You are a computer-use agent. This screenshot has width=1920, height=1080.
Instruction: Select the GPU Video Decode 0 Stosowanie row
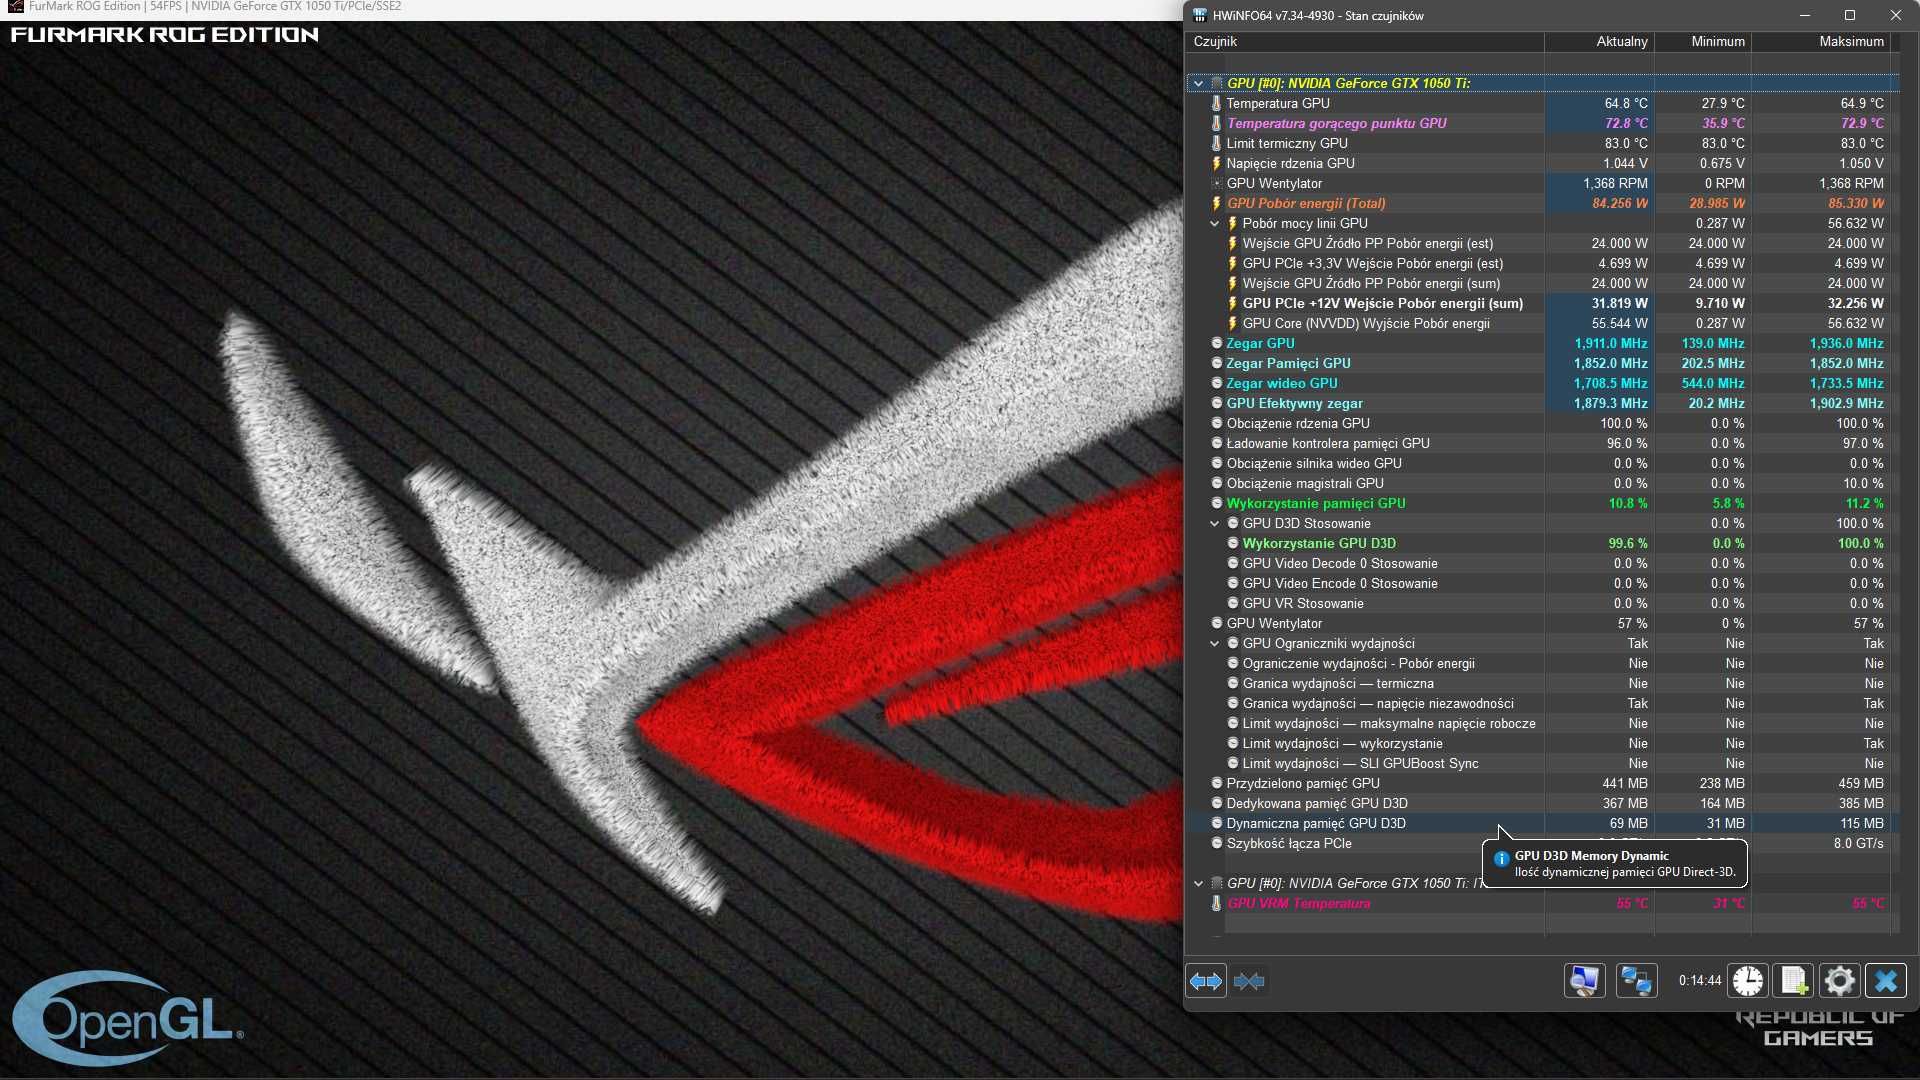[x=1542, y=563]
